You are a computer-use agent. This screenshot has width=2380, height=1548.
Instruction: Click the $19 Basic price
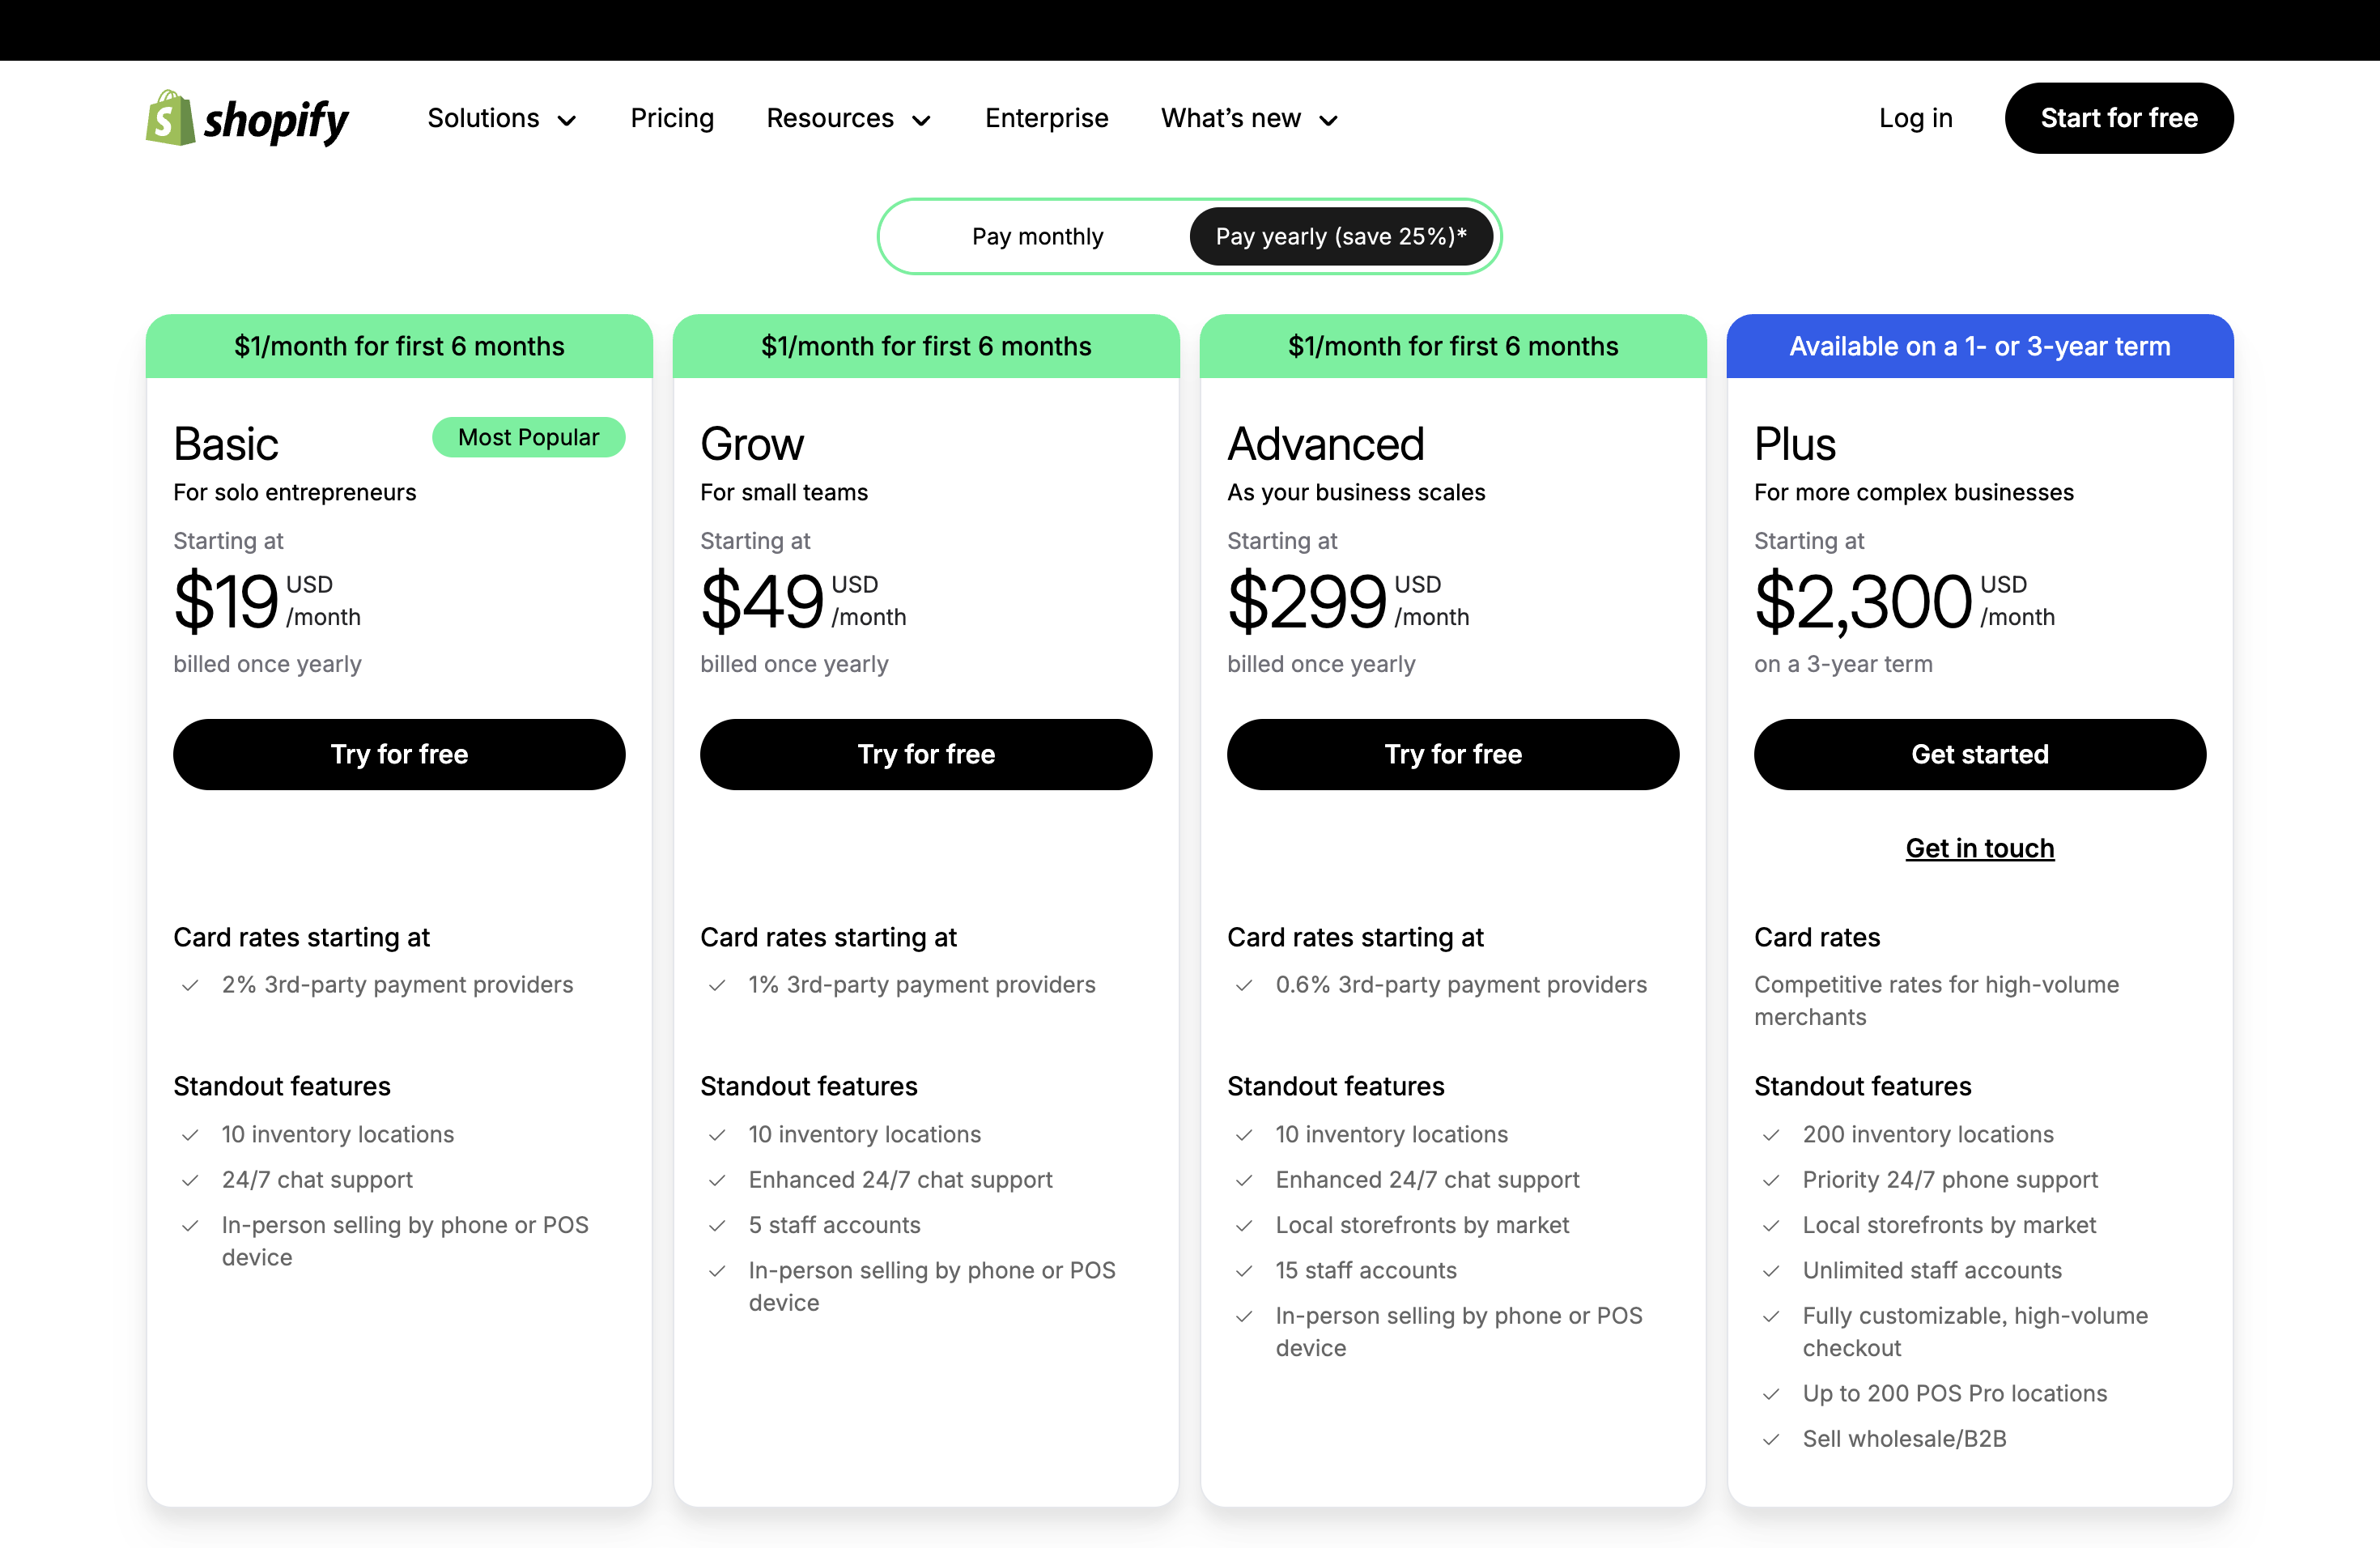click(226, 601)
